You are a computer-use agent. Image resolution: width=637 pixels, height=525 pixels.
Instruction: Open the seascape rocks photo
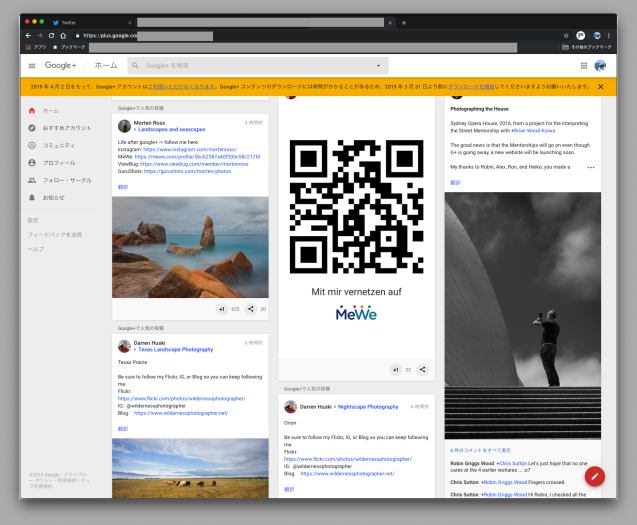tap(190, 247)
